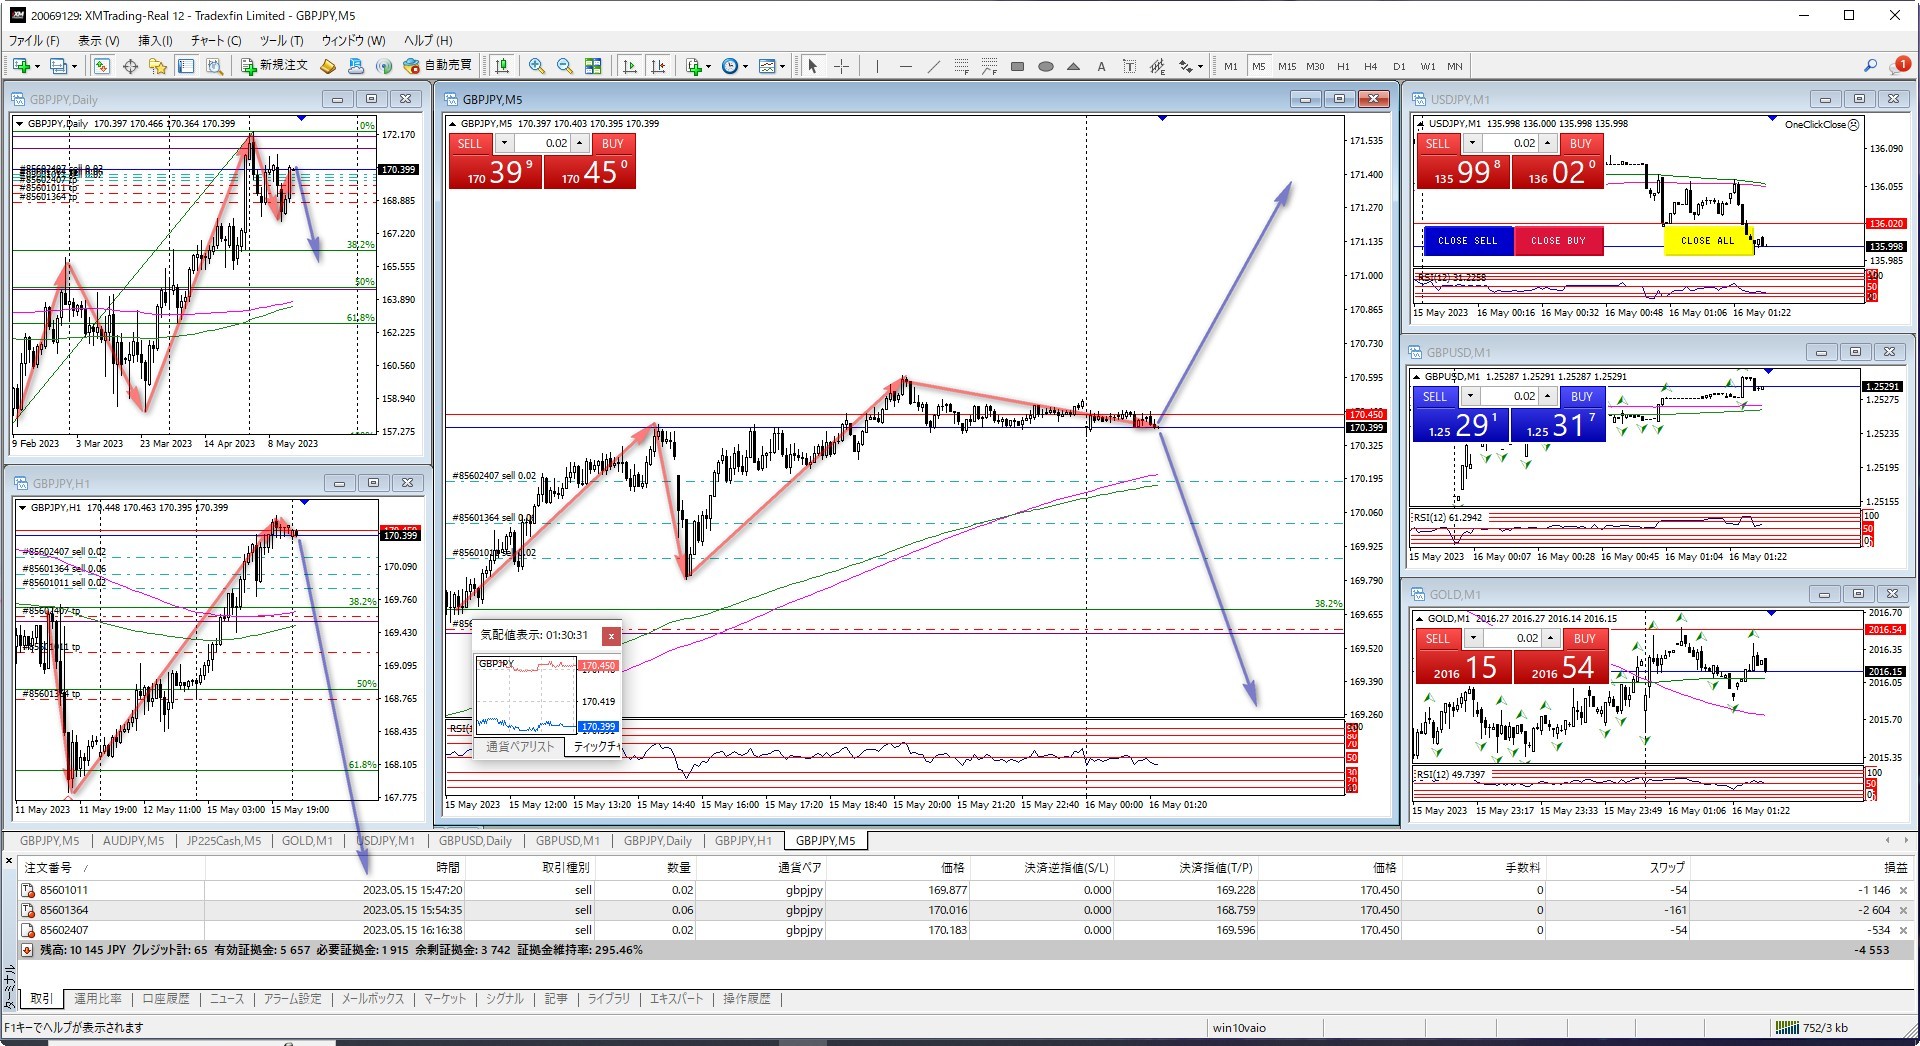Click the New Order (新規注文) toolbar button

[x=275, y=66]
